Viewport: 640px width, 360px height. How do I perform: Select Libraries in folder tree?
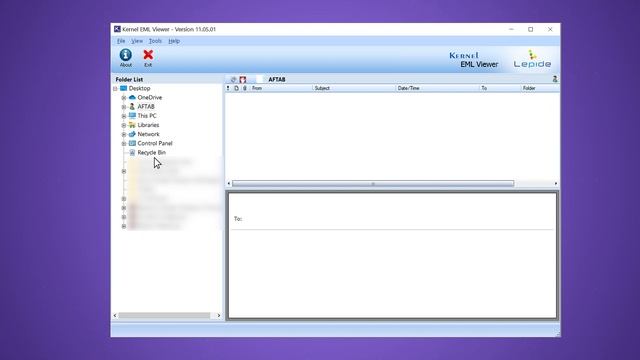click(148, 125)
